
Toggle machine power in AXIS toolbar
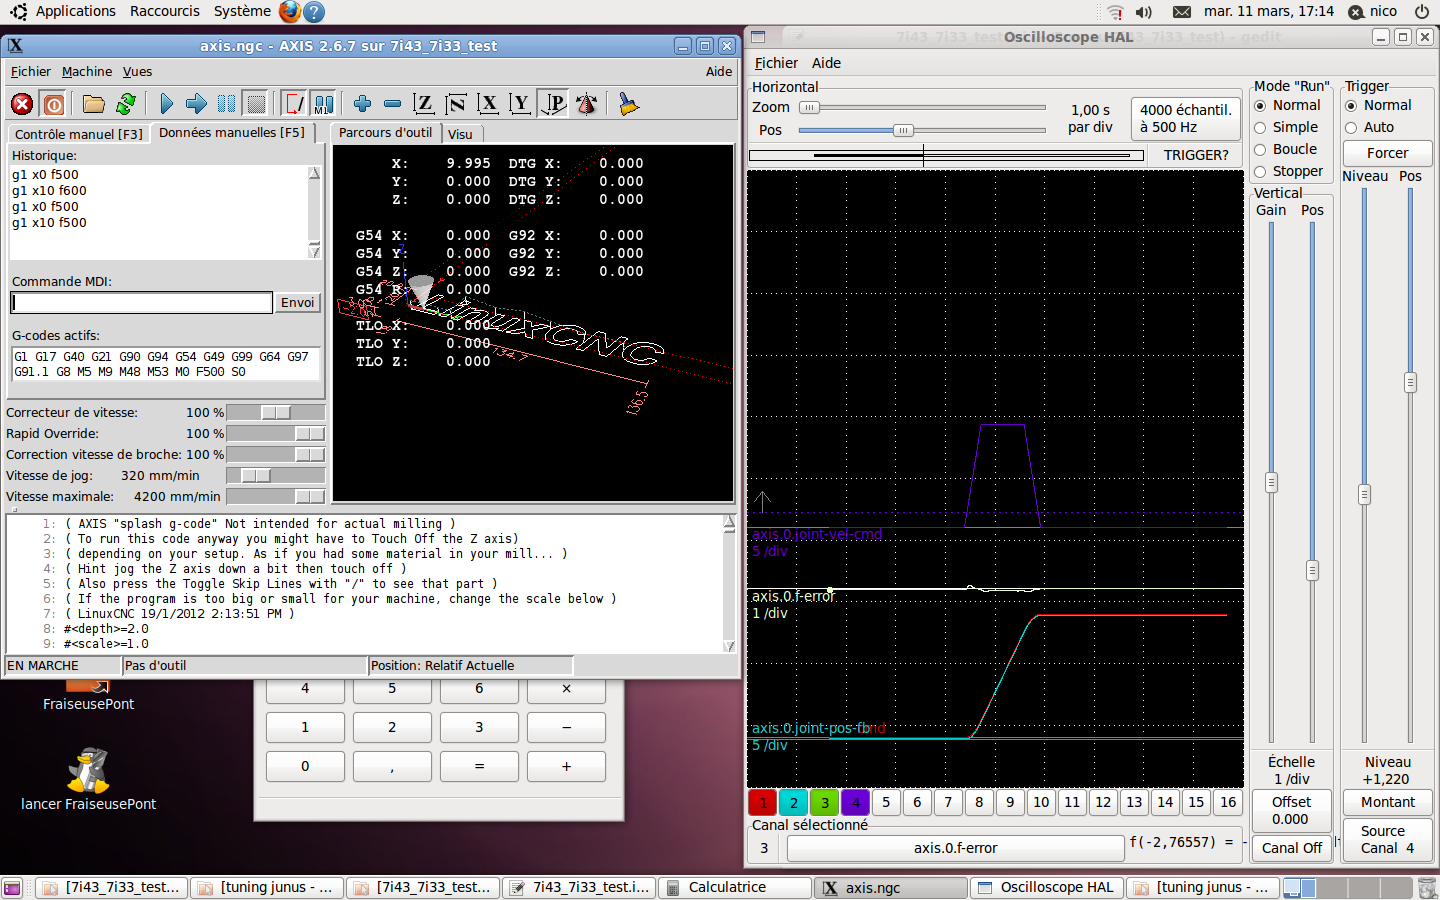pos(54,104)
